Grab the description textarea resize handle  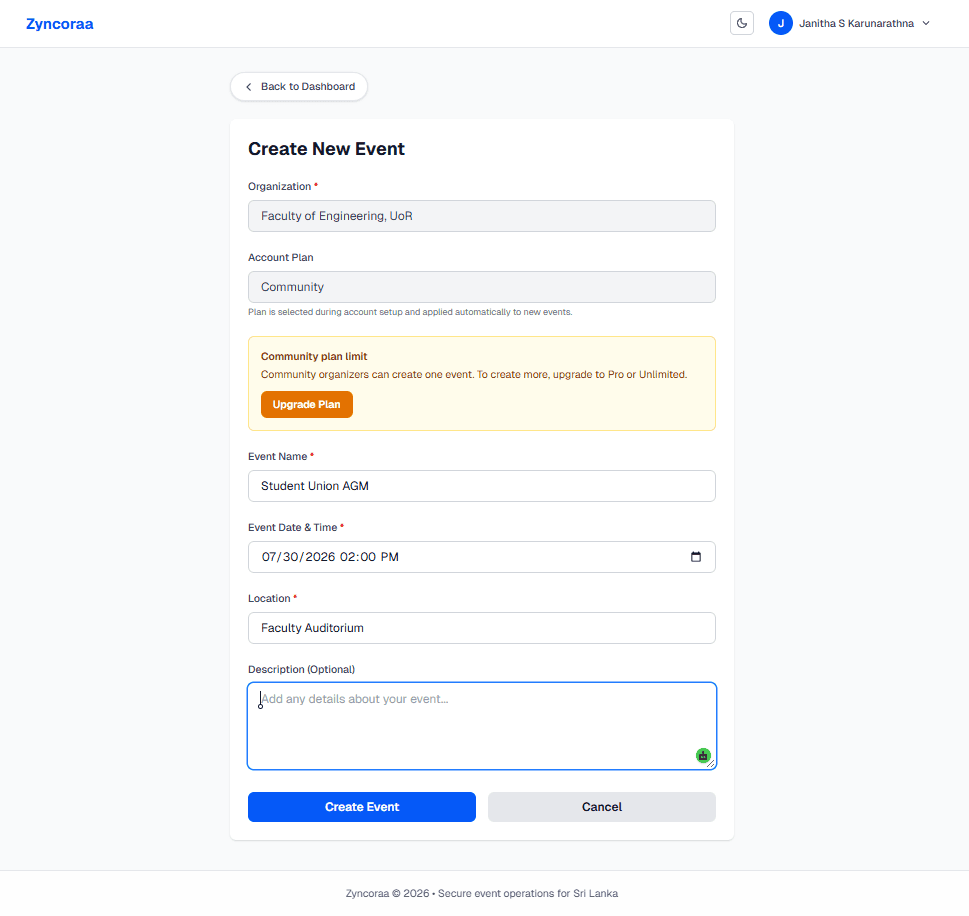(711, 765)
